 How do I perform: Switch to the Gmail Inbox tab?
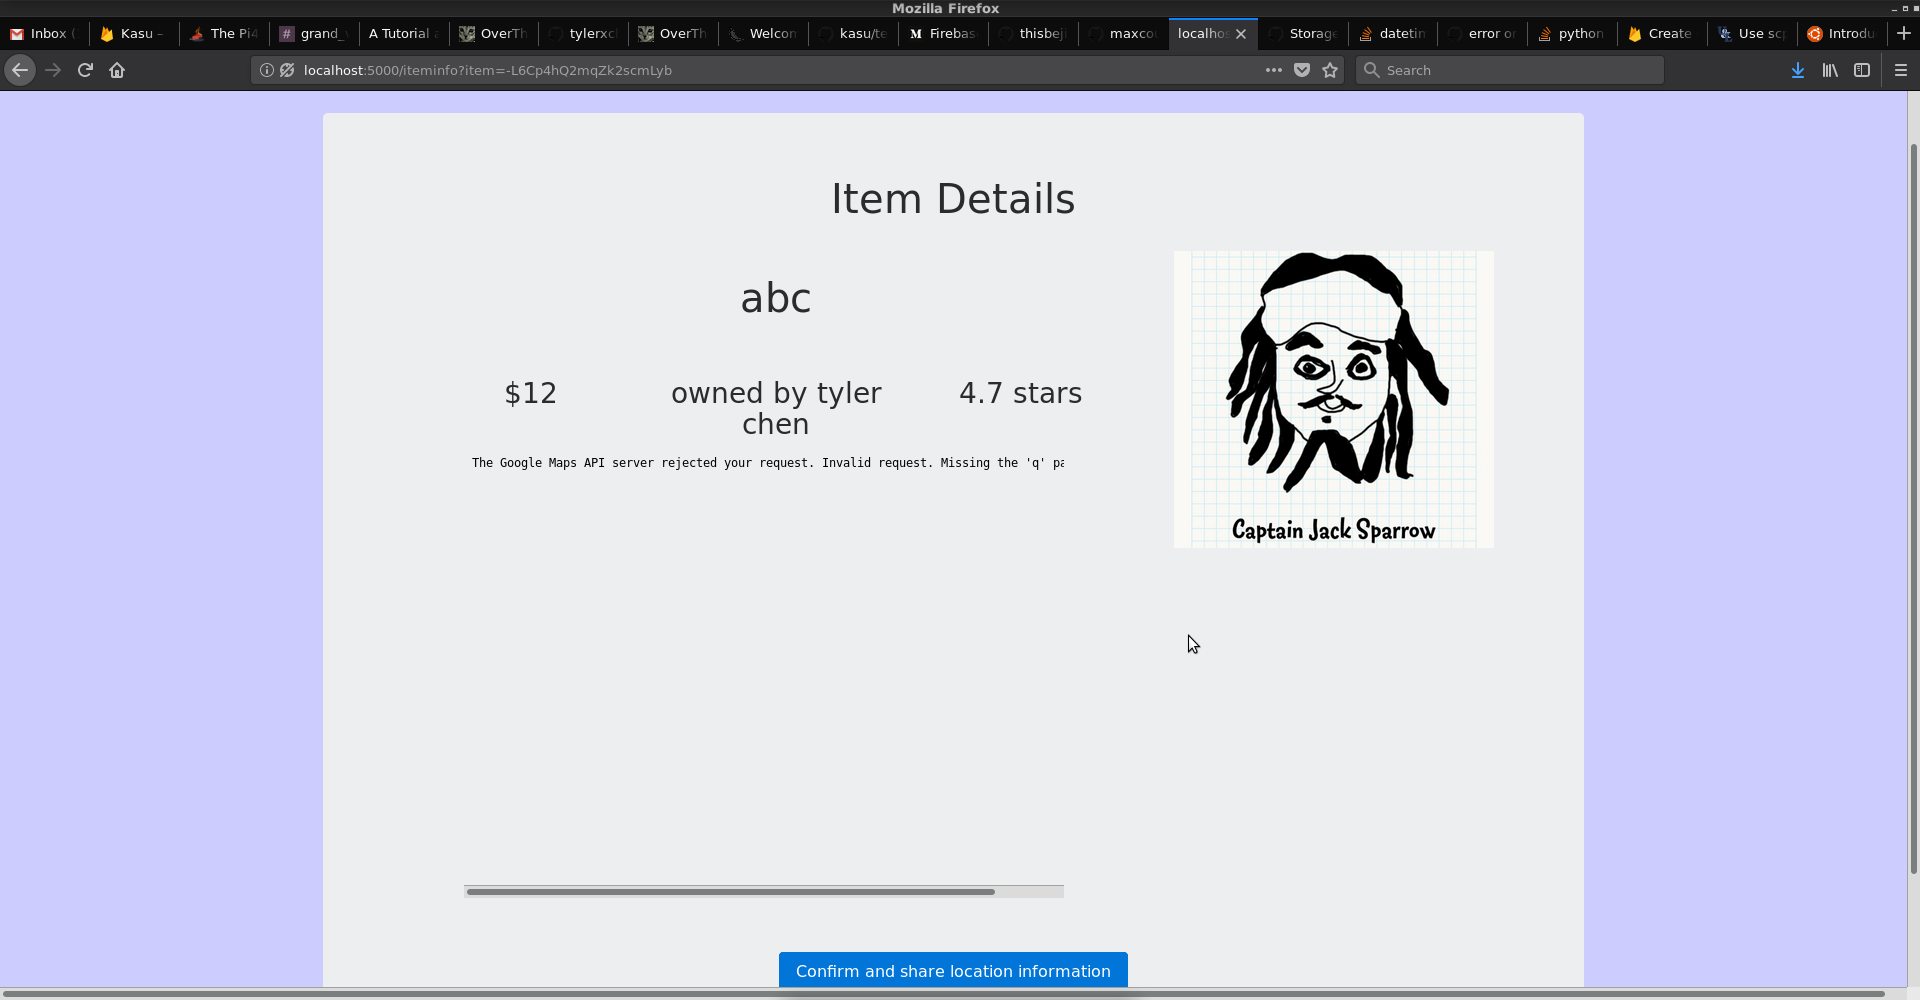[x=45, y=33]
